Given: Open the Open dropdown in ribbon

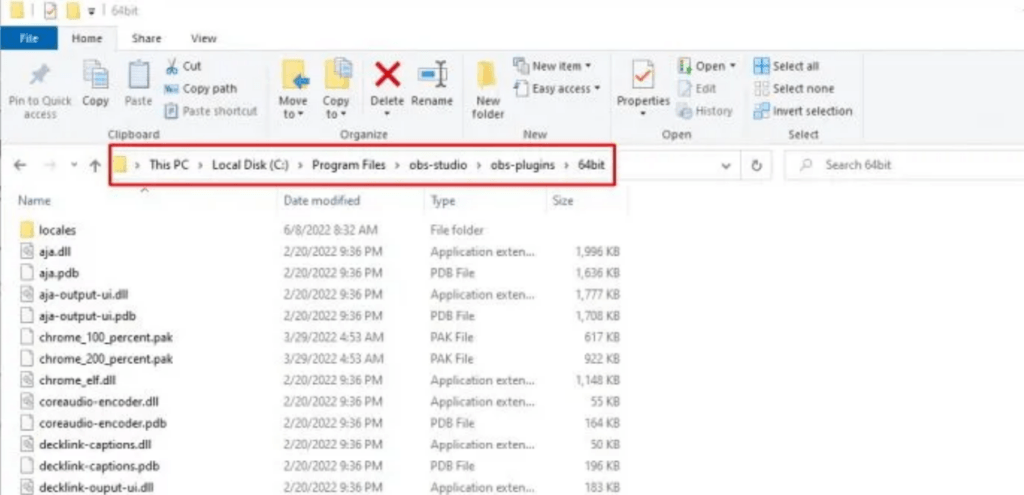Looking at the screenshot, I should (707, 66).
